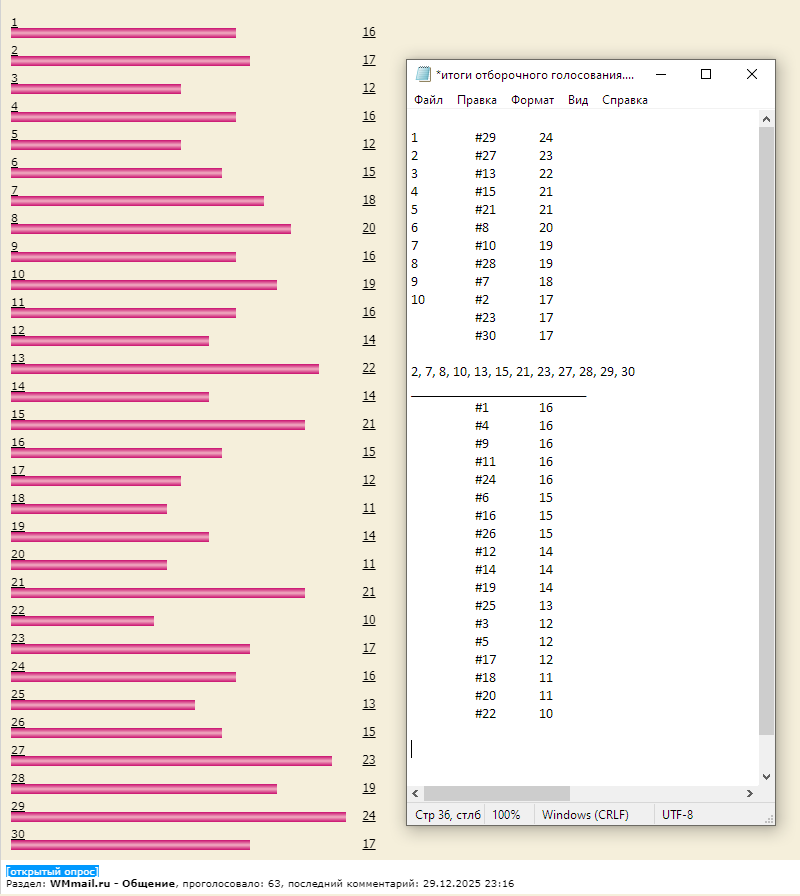Minimize the Notepad window
Viewport: 800px width, 896px height.
click(x=660, y=74)
